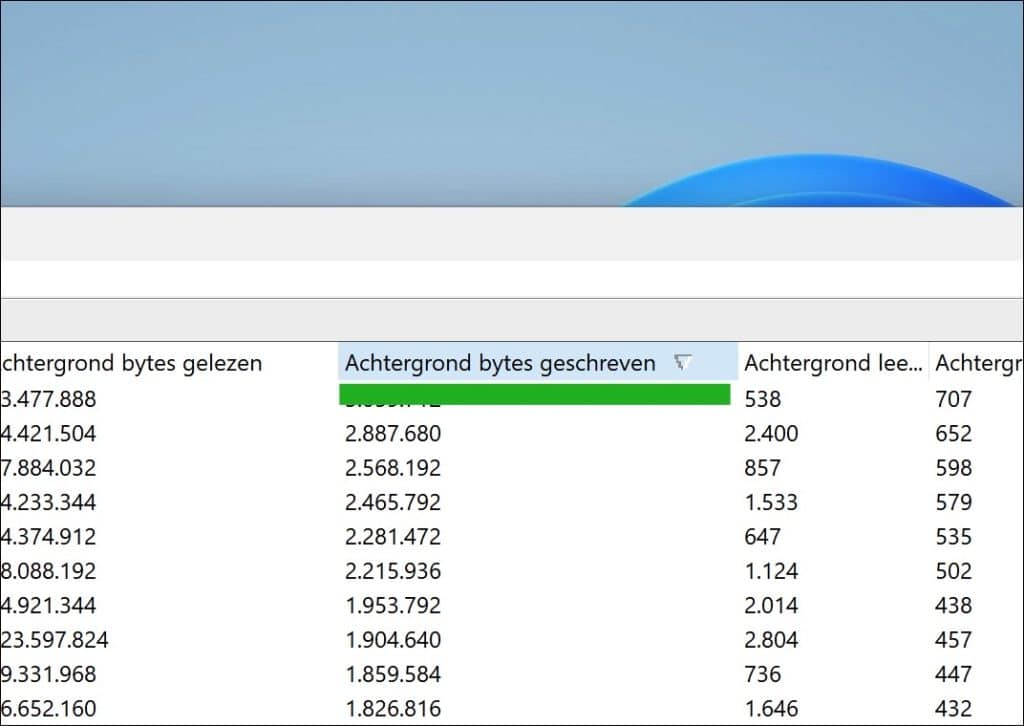Select the value 4.374.912

(48, 537)
